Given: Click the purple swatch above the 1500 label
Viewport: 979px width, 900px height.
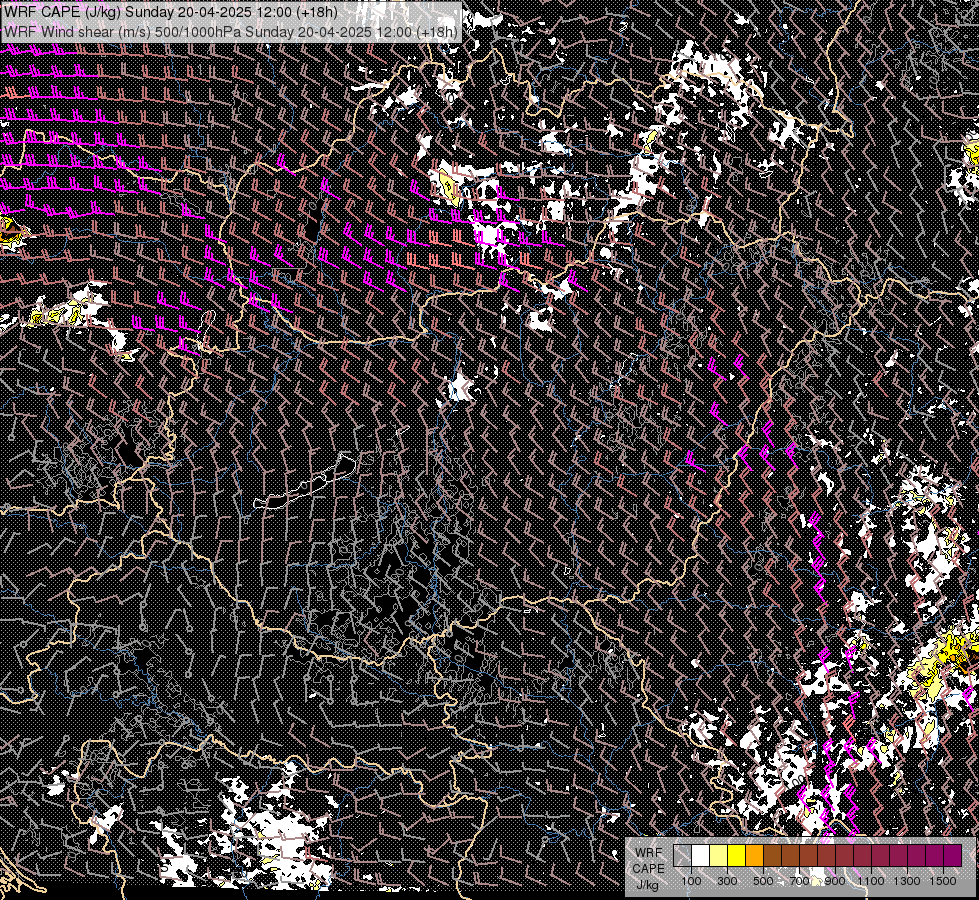Looking at the screenshot, I should pos(953,856).
